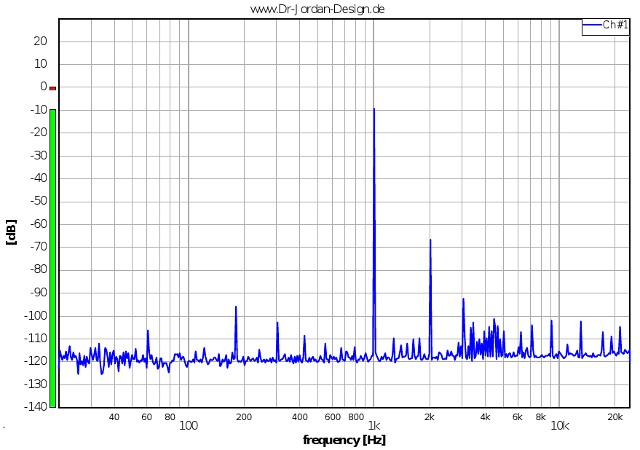Image resolution: width=640 pixels, height=450 pixels.
Task: Click the Ch#1 legend entry
Action: coord(606,25)
